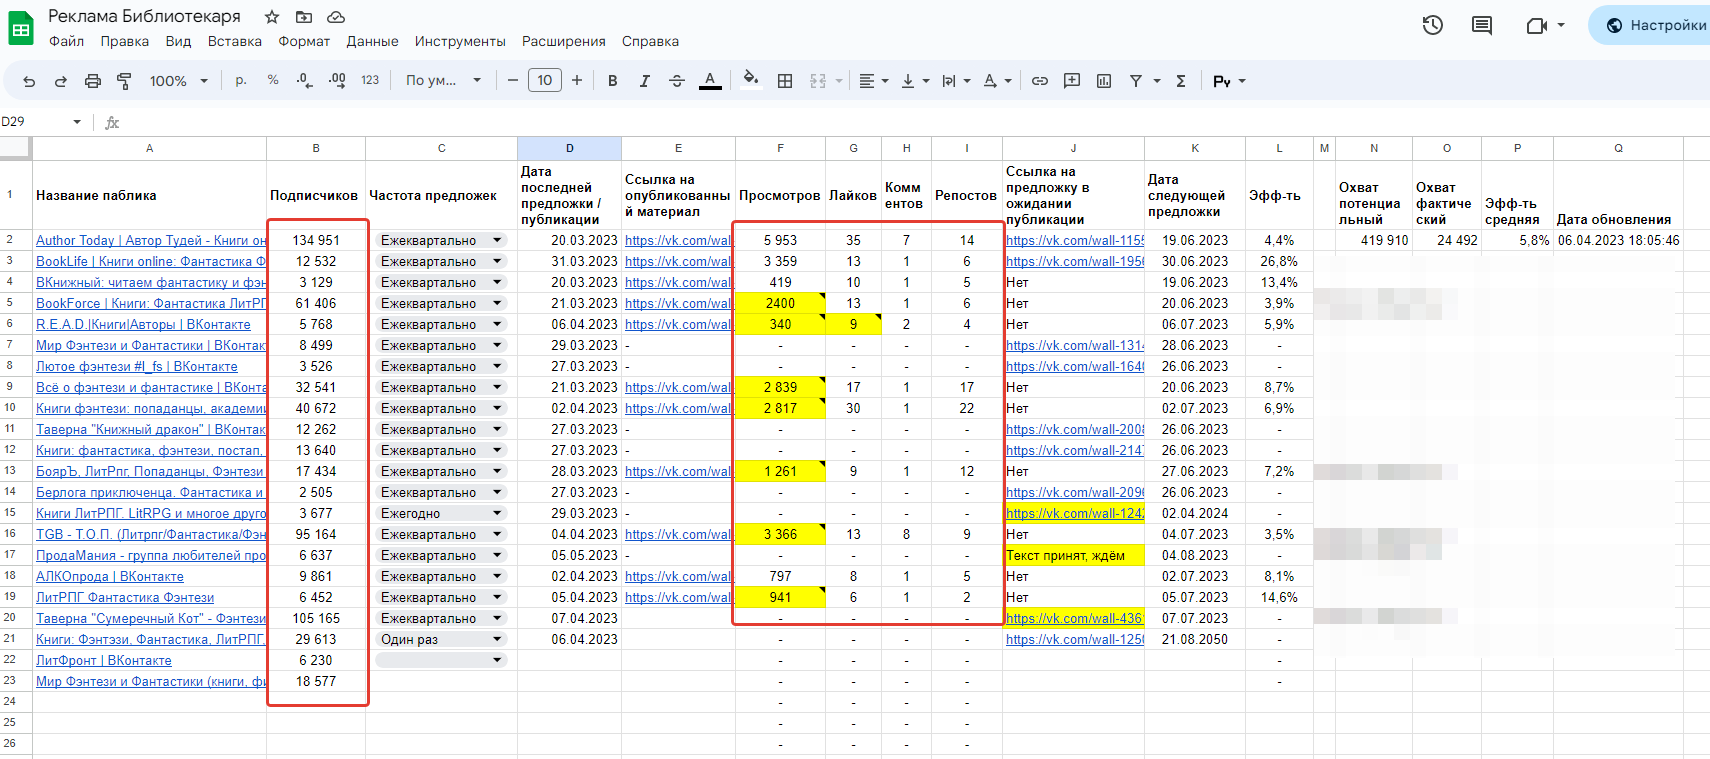Image resolution: width=1710 pixels, height=759 pixels.
Task: Click the Настройки share button
Action: click(x=1656, y=25)
